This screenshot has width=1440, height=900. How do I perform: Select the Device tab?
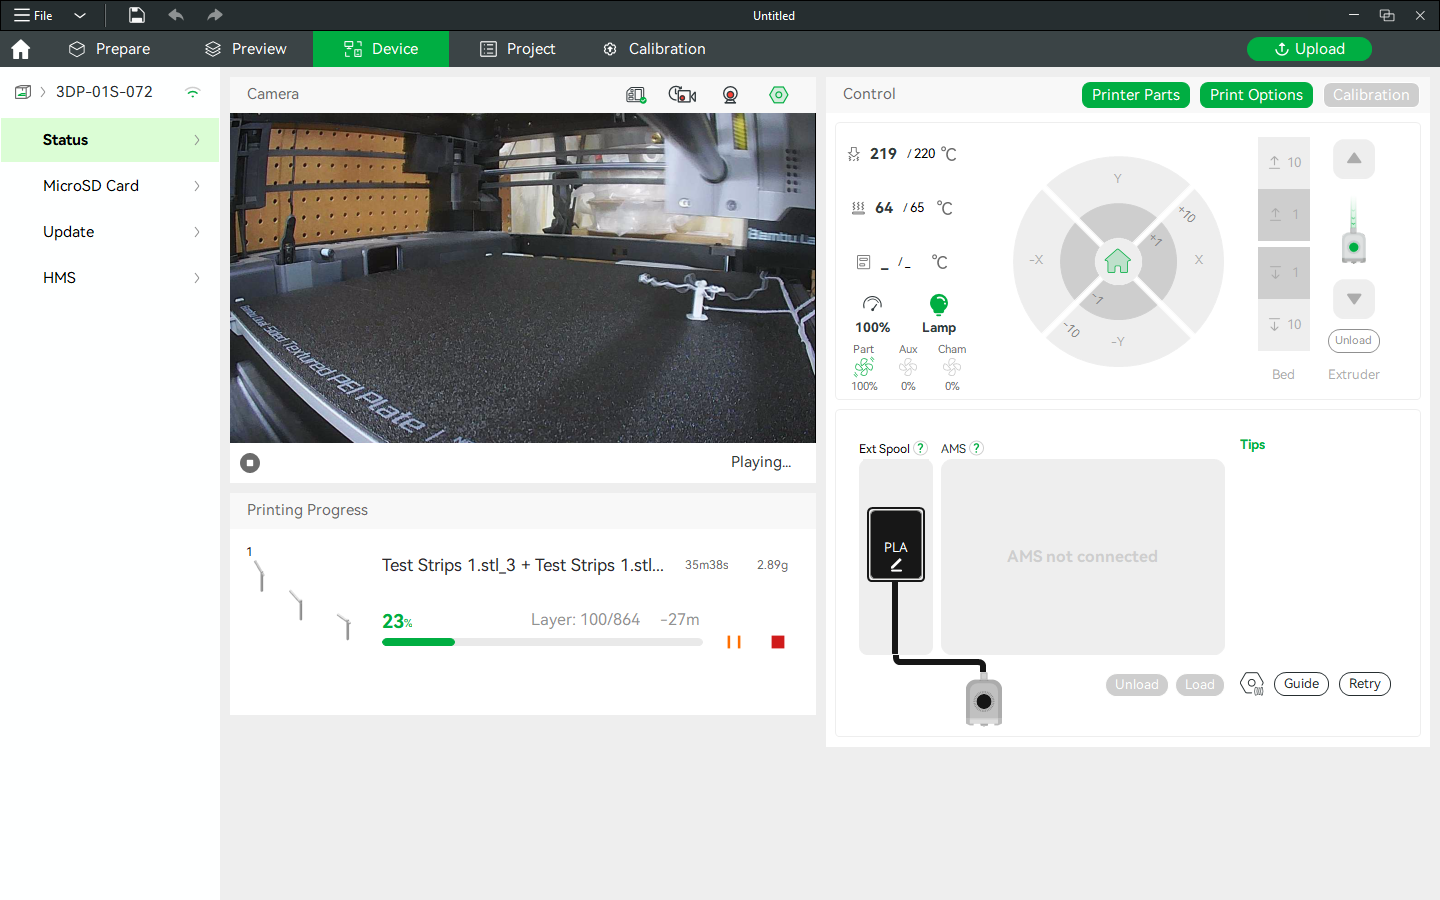[x=381, y=49]
